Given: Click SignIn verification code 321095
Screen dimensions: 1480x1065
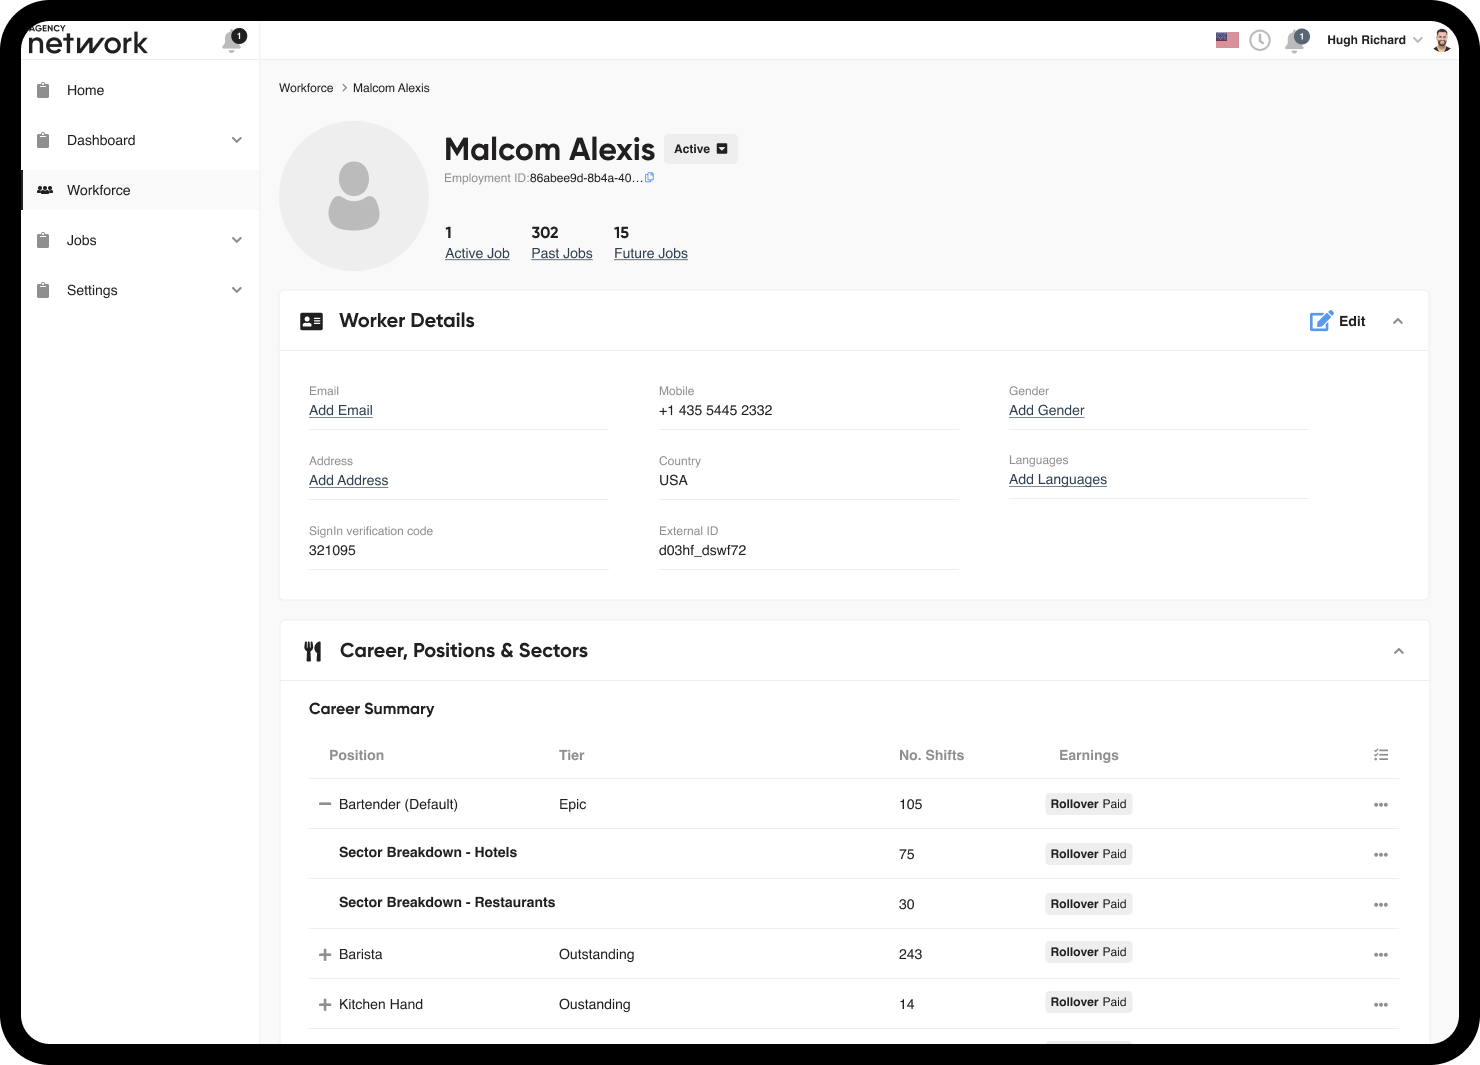Looking at the screenshot, I should (x=332, y=551).
